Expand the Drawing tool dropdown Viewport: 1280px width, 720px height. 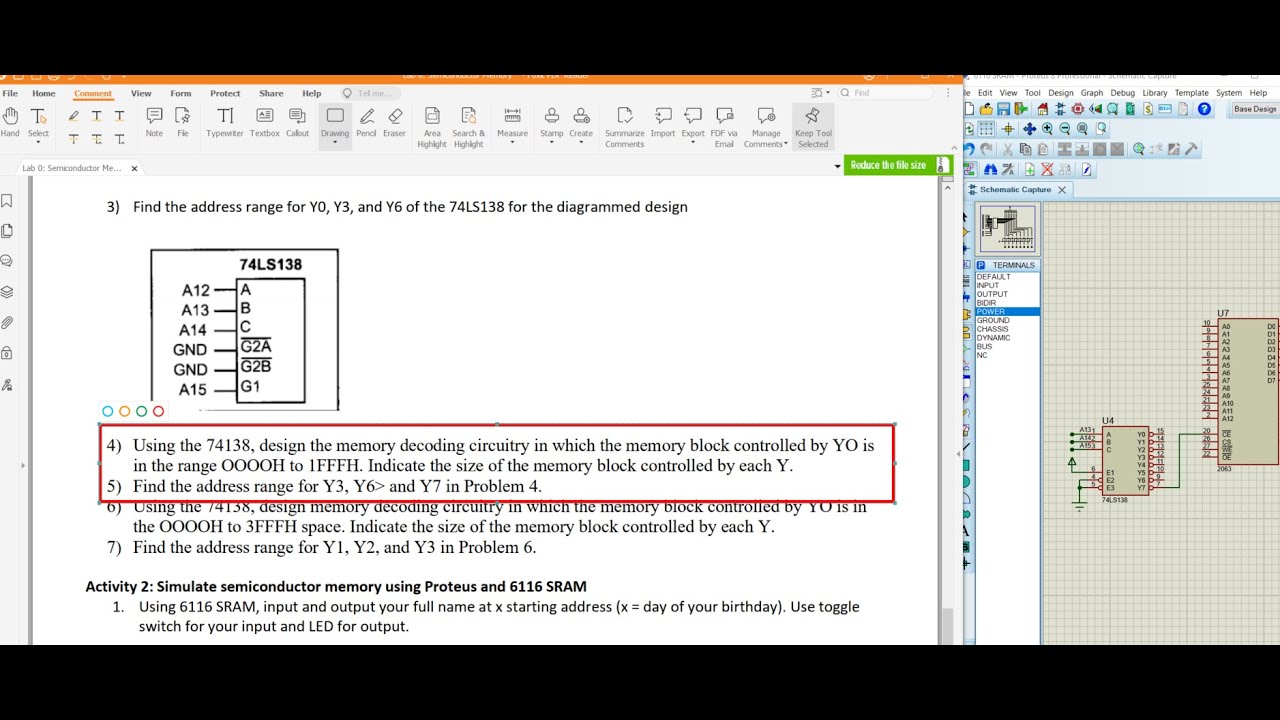click(x=335, y=142)
